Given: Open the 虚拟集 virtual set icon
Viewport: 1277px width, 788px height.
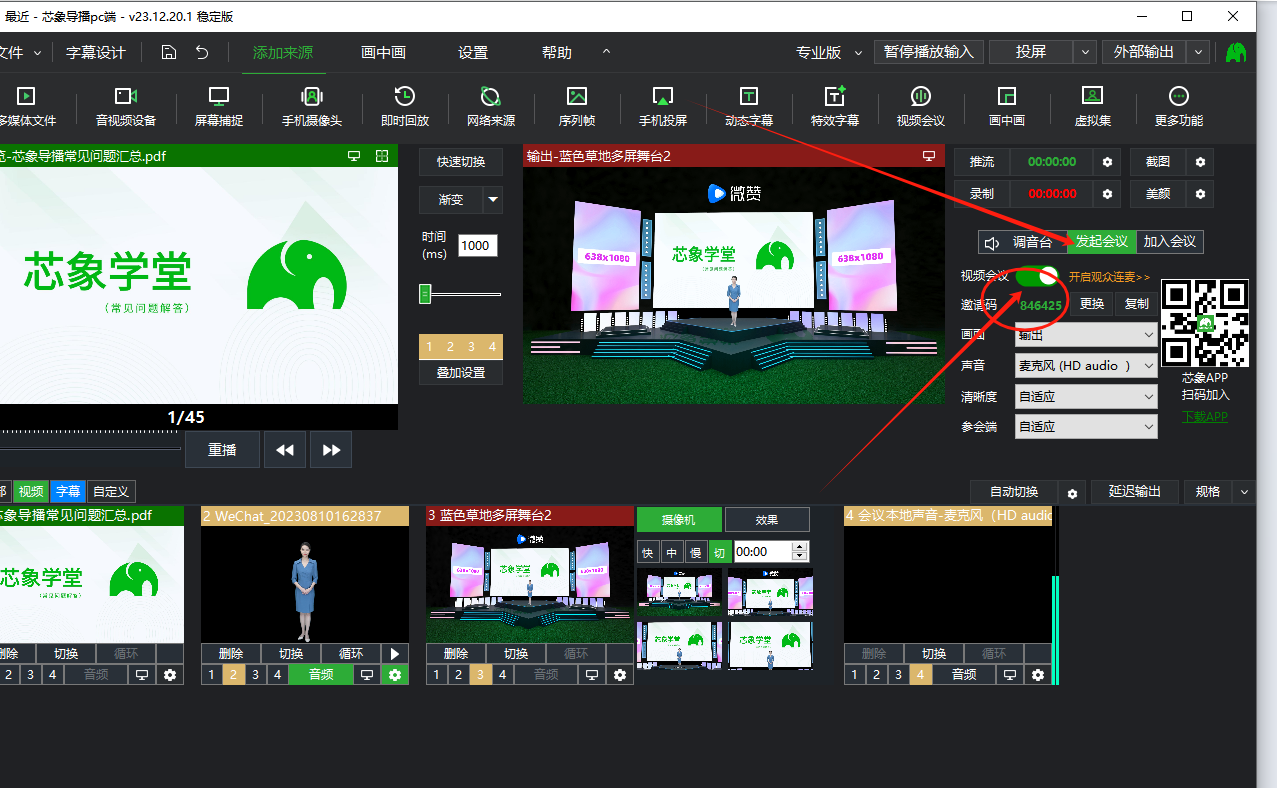Looking at the screenshot, I should 1092,97.
